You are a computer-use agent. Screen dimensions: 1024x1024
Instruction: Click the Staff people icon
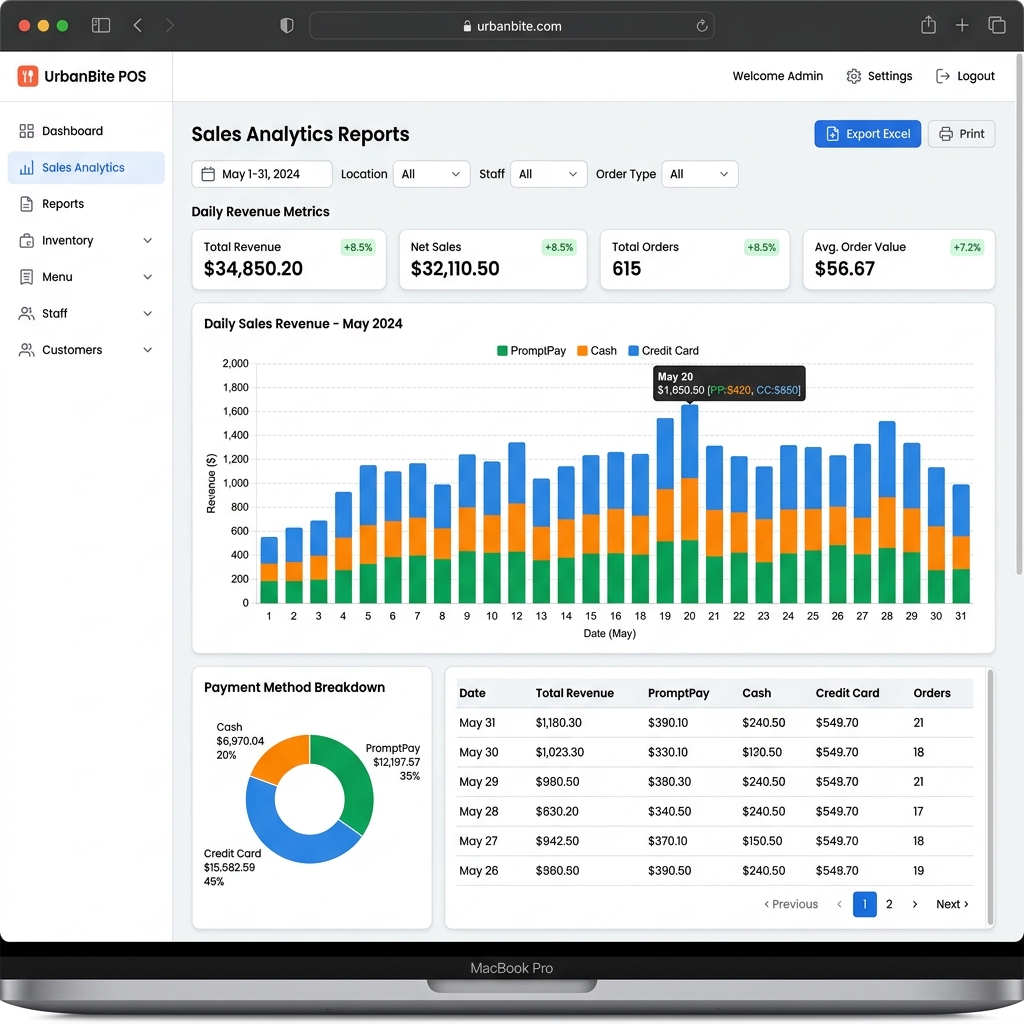pos(27,314)
